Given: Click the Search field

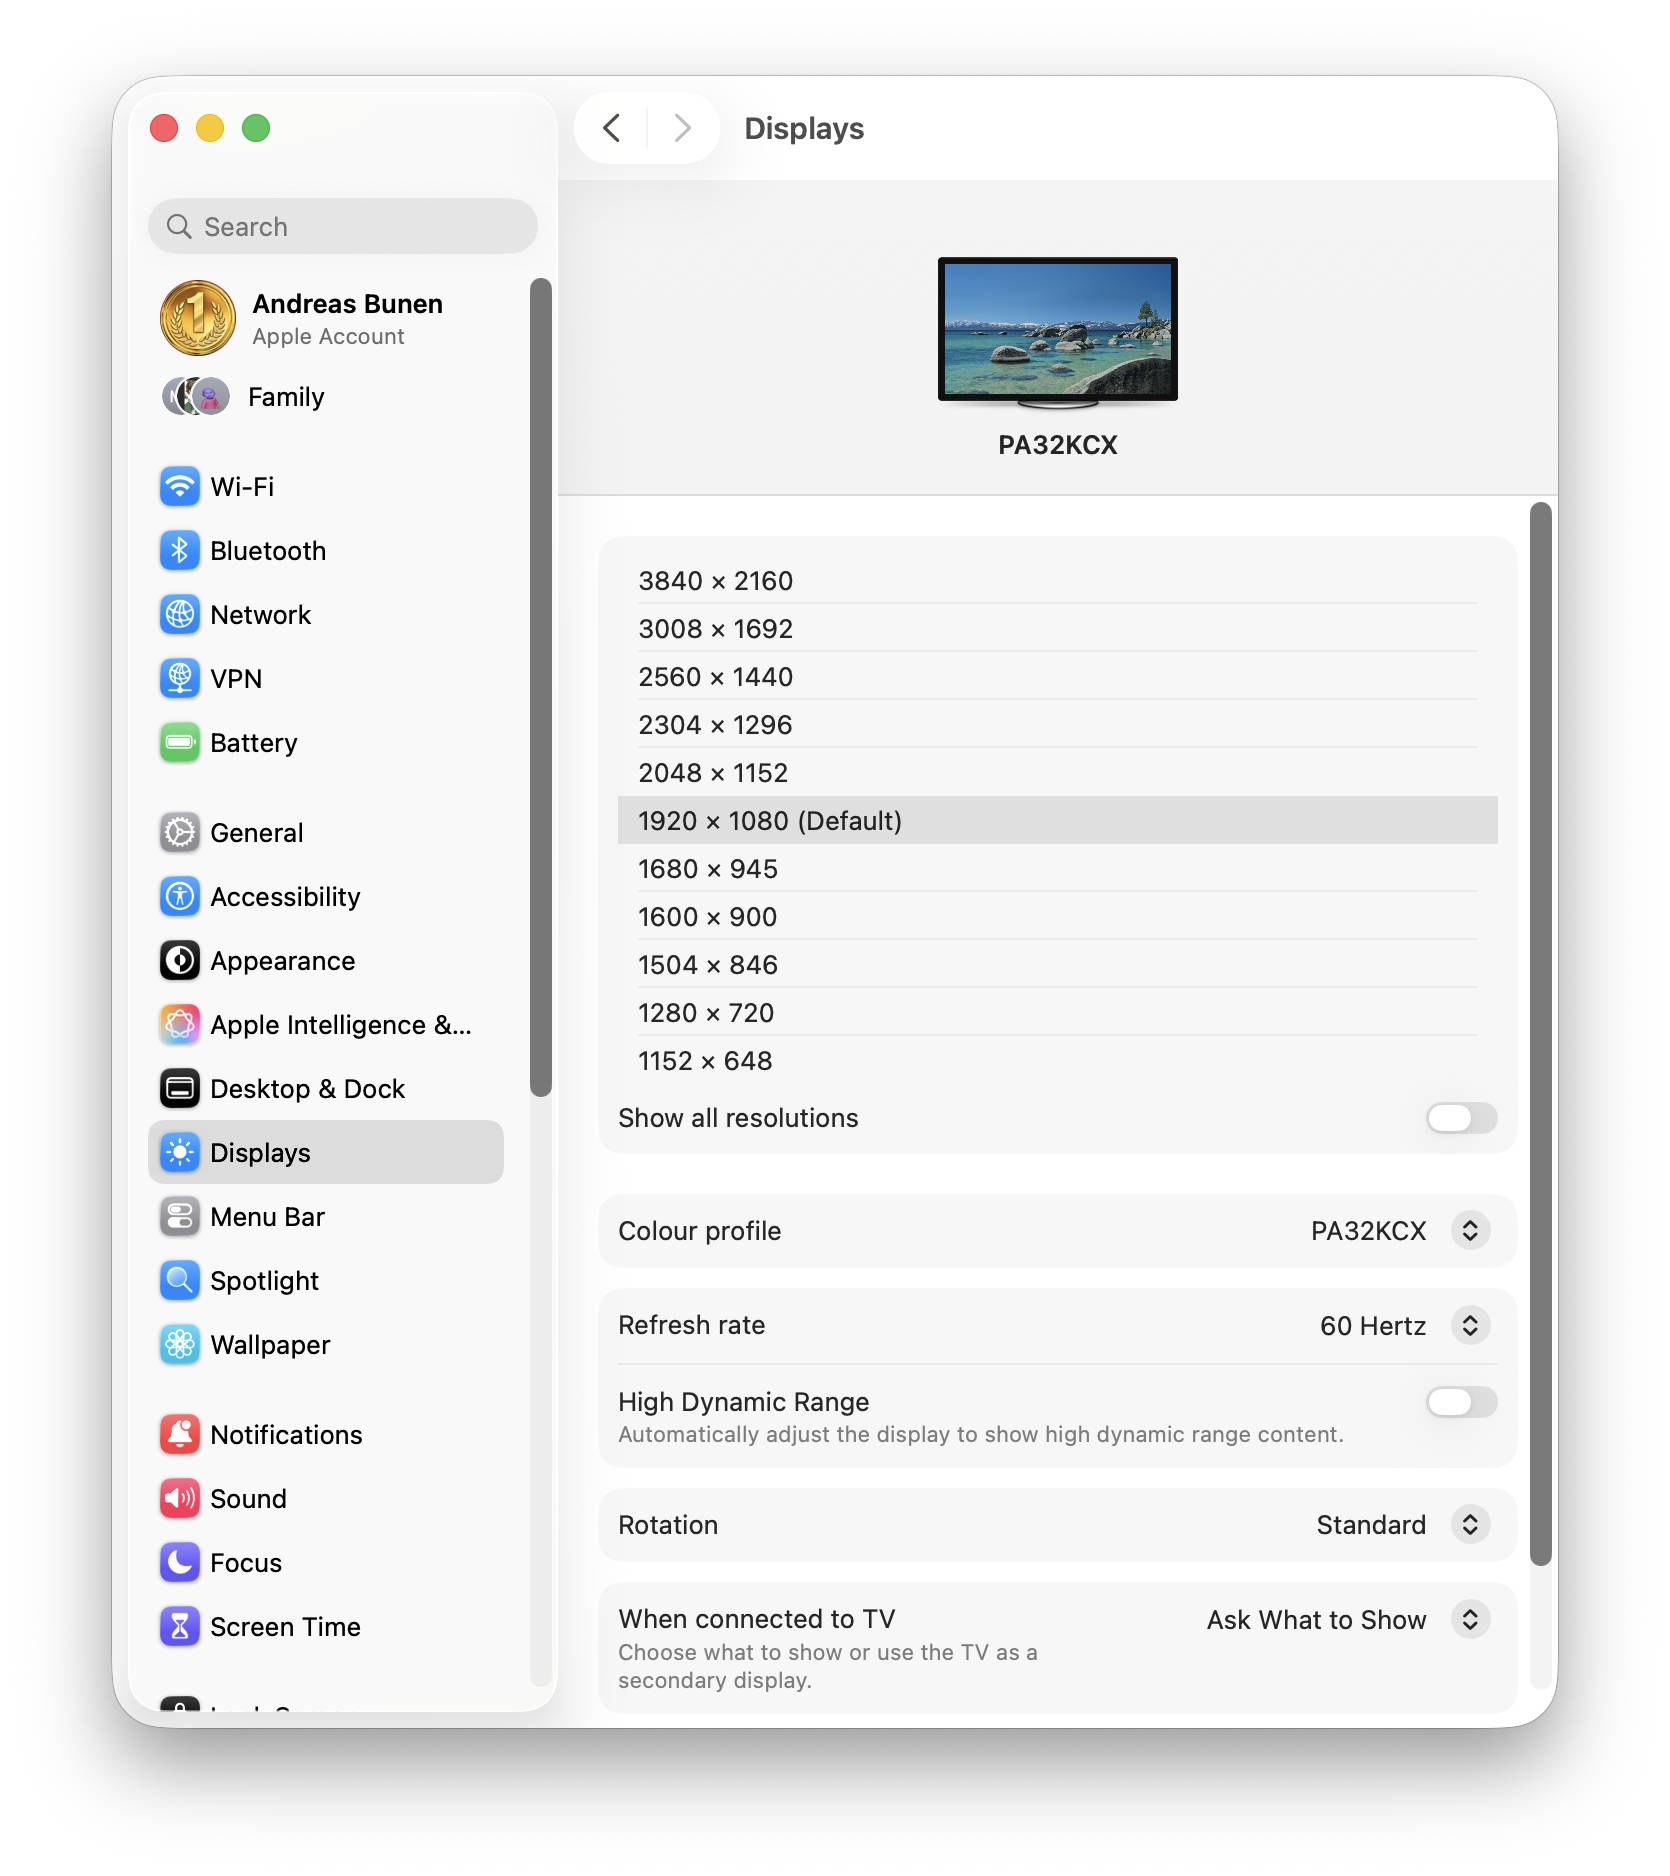Looking at the screenshot, I should [x=343, y=227].
